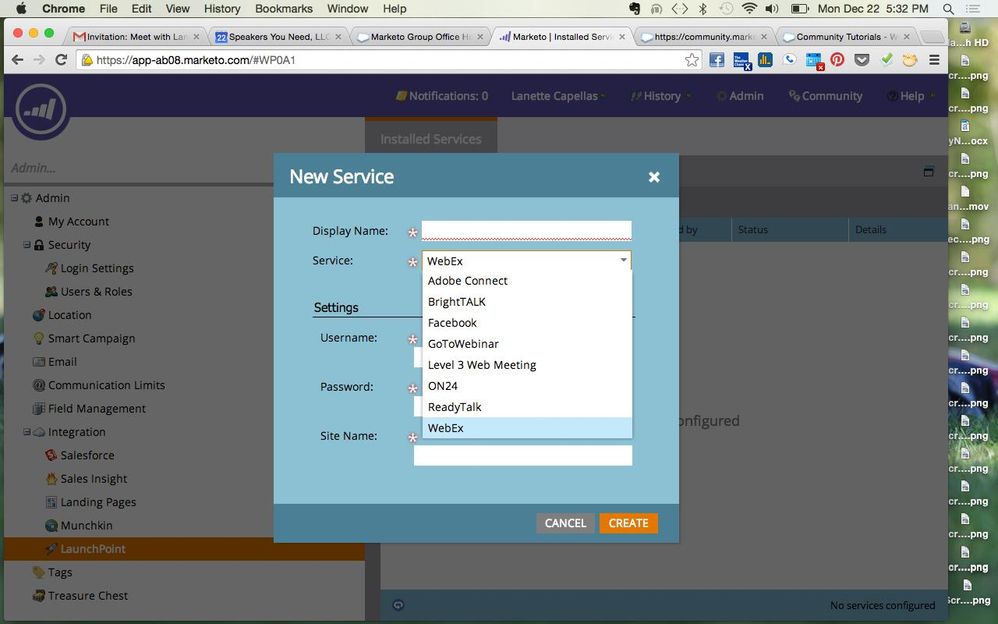Go to Admin in the header

(740, 96)
